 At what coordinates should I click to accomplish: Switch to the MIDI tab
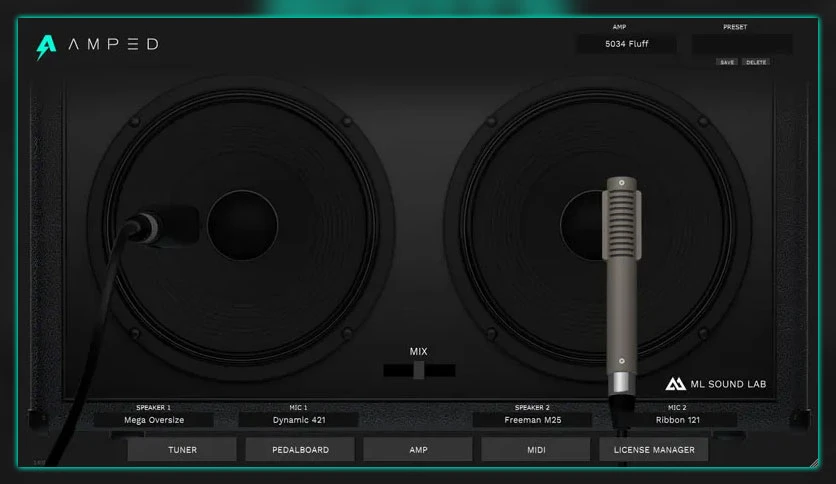536,450
